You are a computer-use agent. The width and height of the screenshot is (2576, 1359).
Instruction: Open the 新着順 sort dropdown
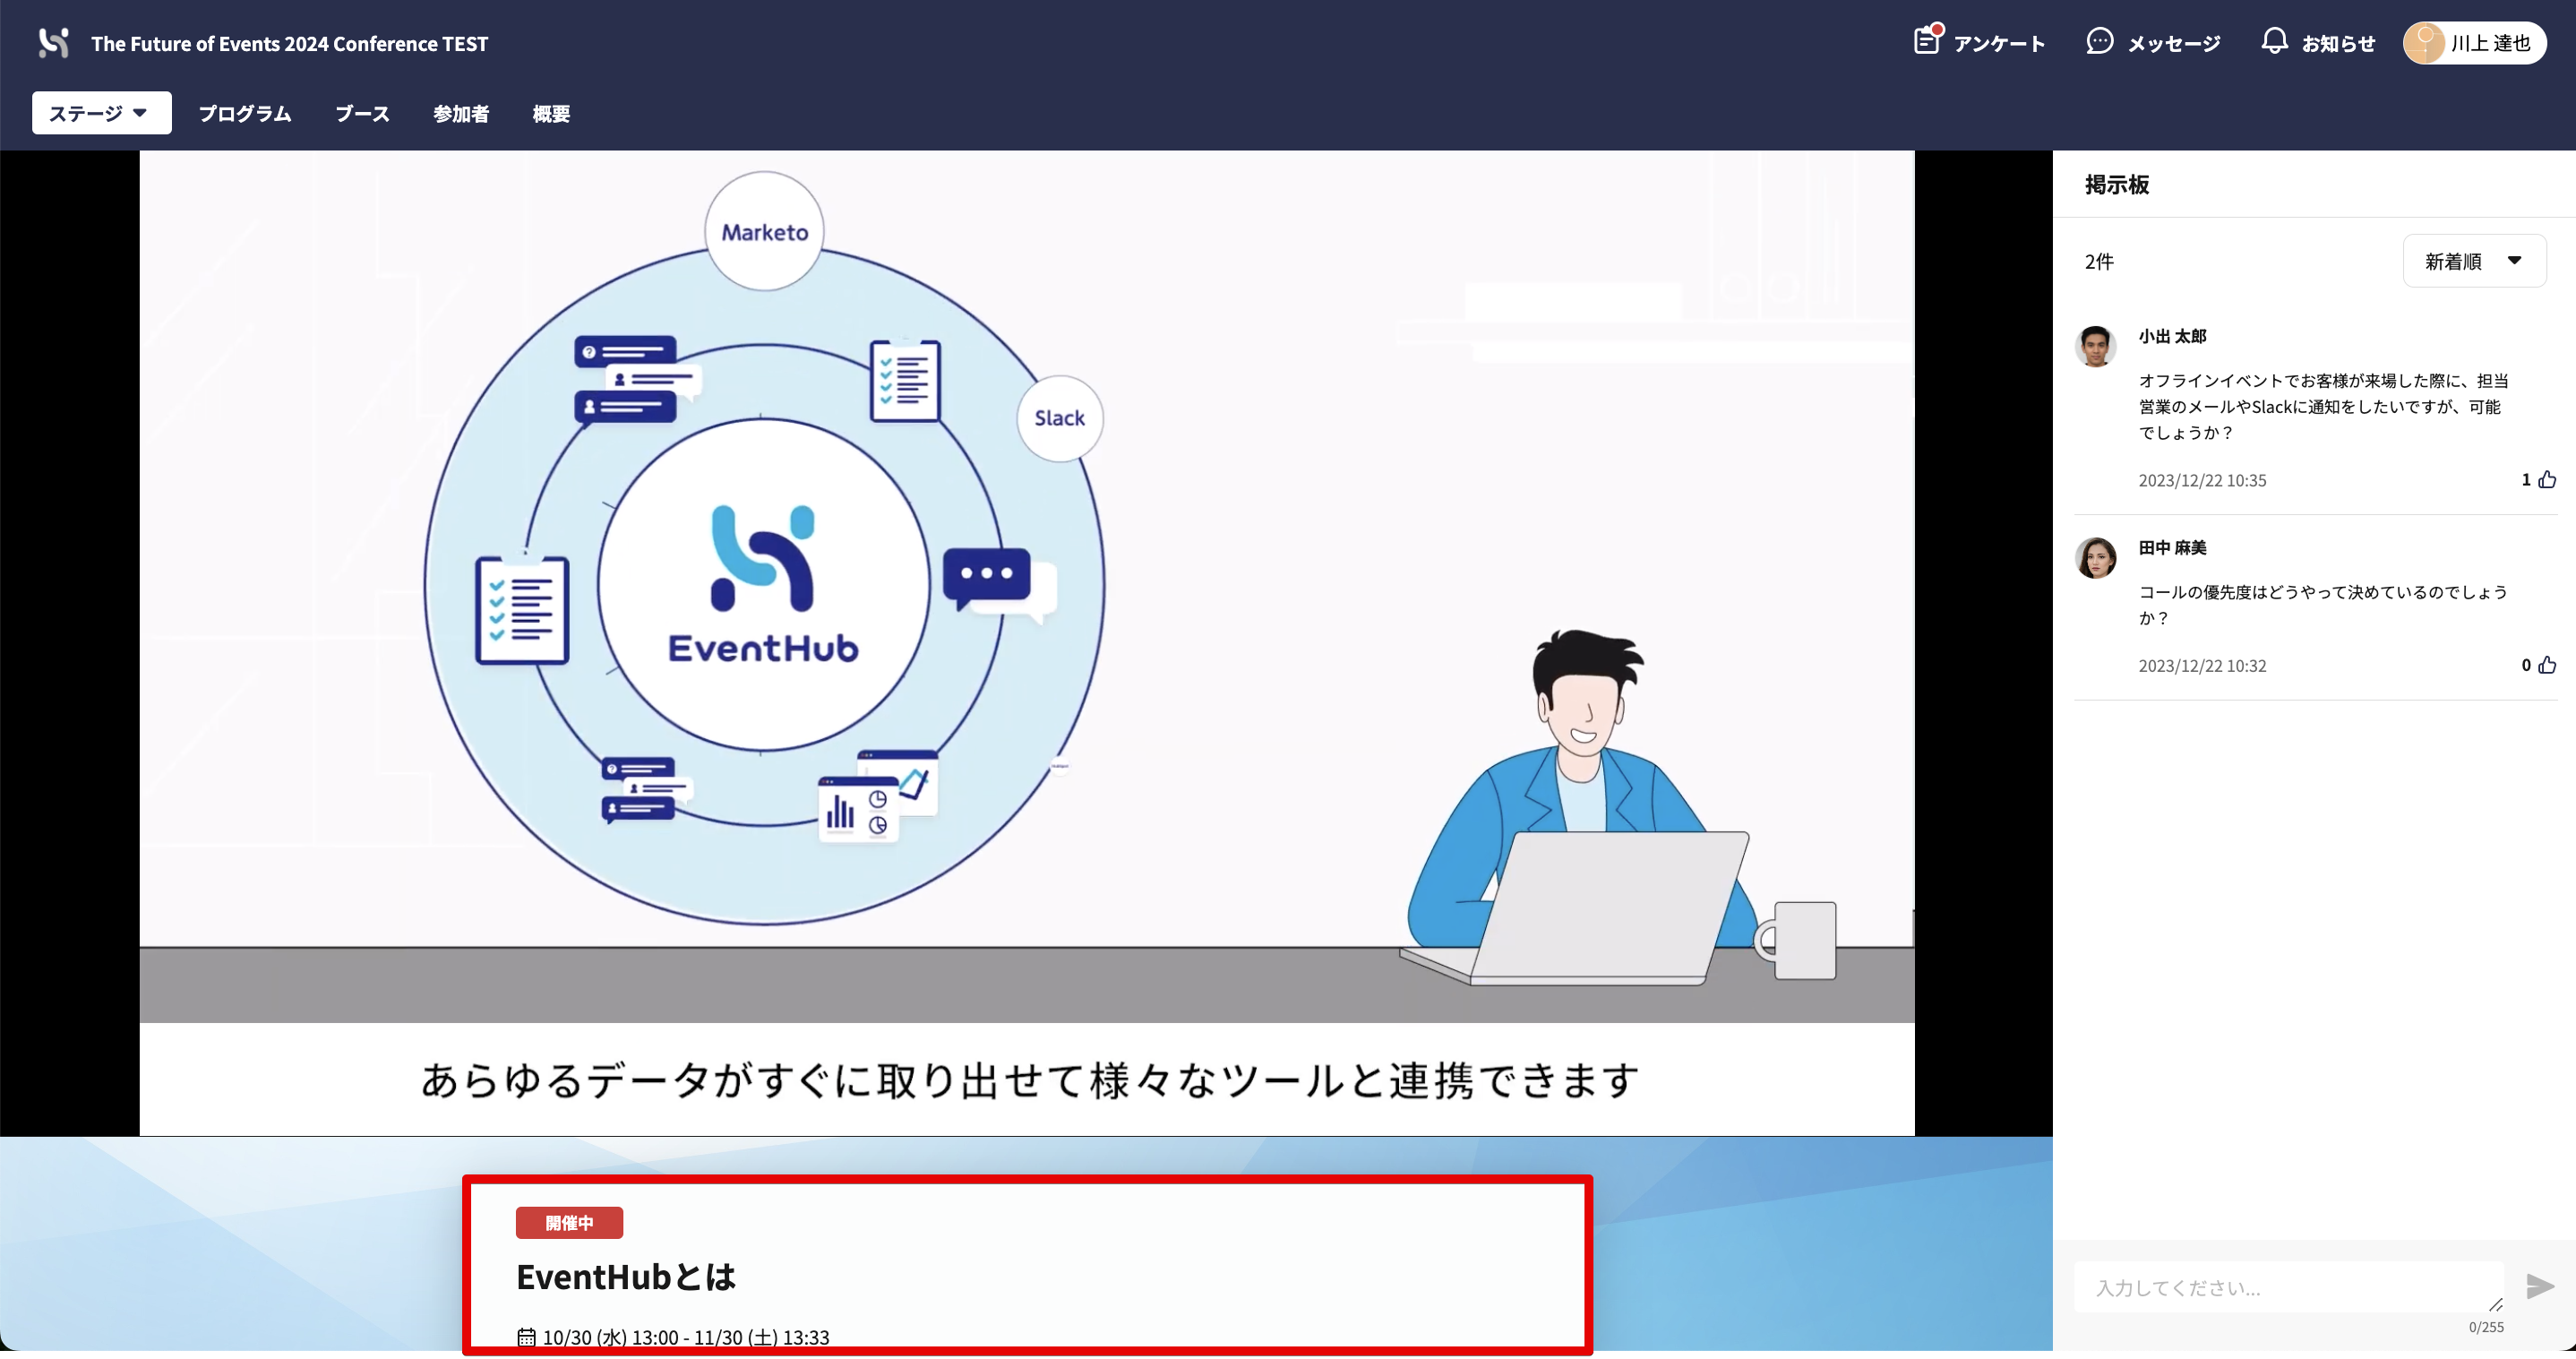point(2474,261)
